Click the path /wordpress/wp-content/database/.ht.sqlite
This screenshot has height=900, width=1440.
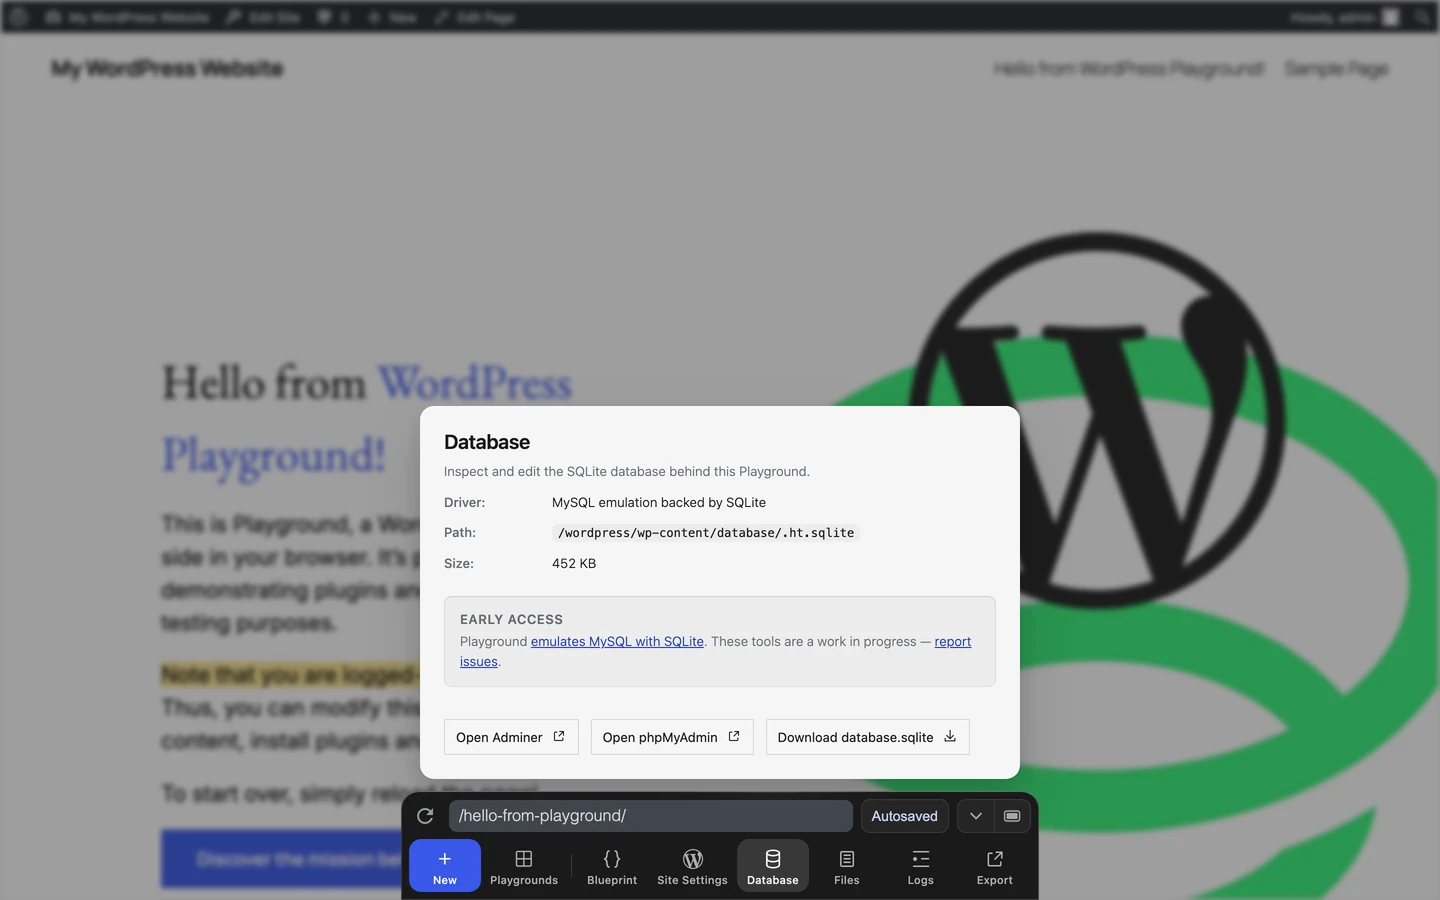[706, 533]
